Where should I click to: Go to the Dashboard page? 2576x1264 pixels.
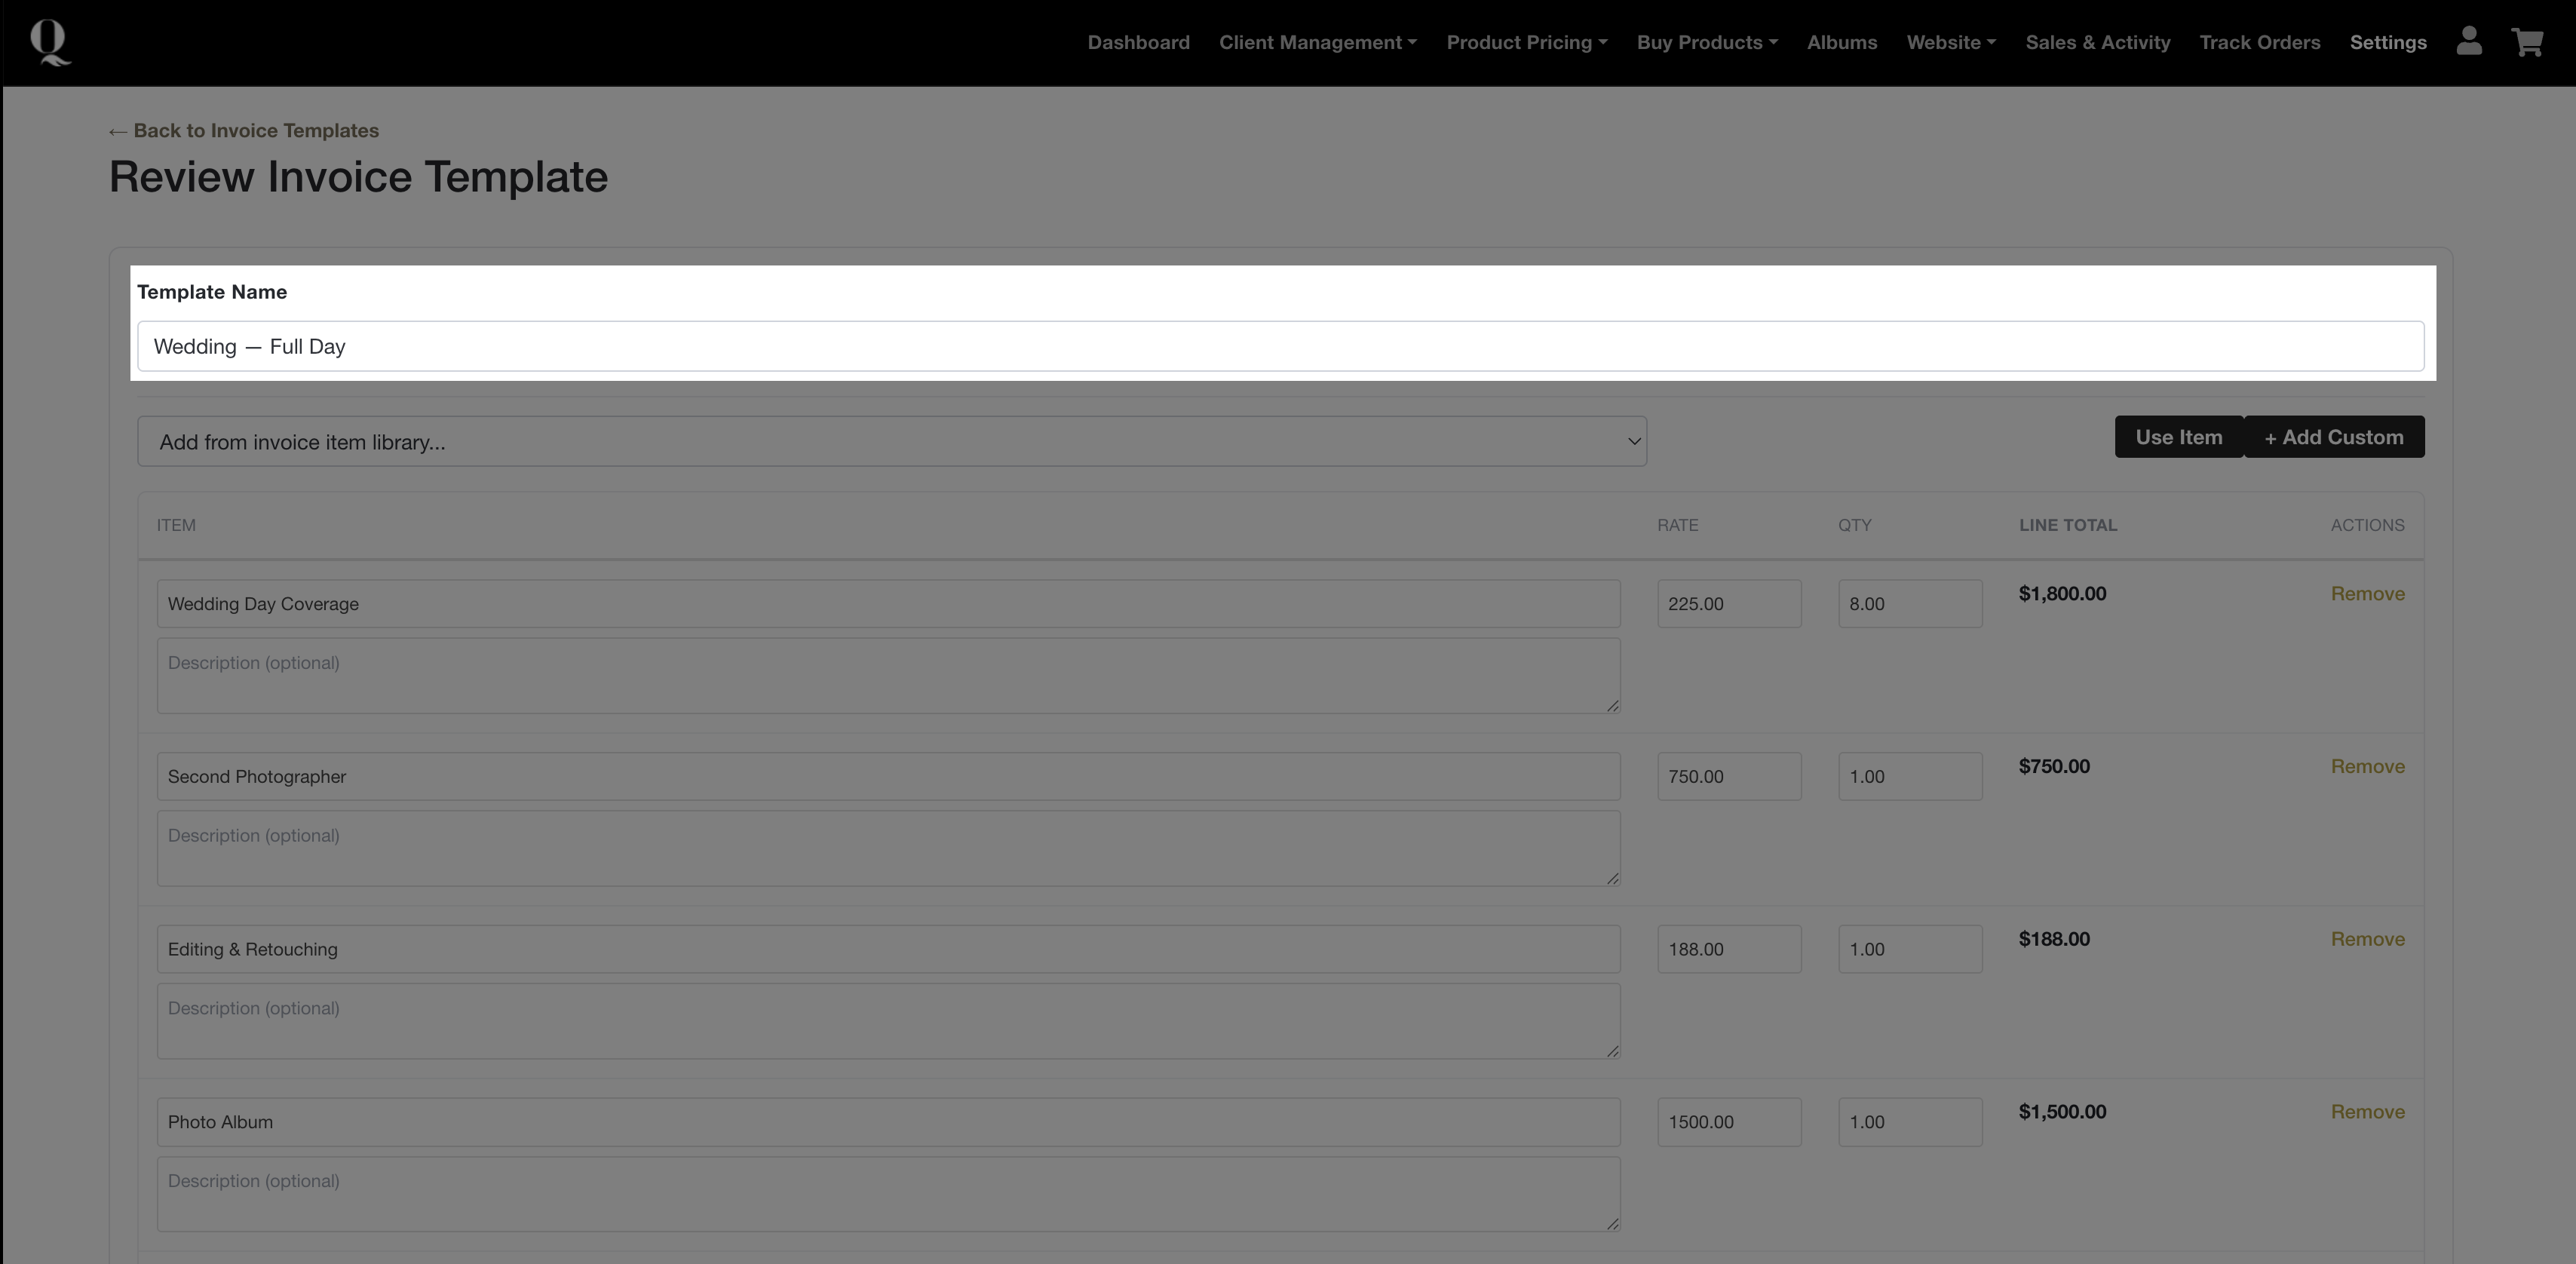1138,42
